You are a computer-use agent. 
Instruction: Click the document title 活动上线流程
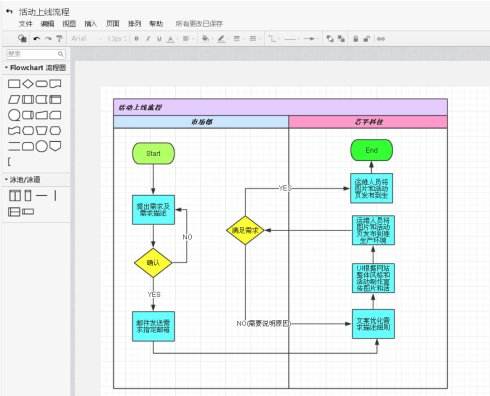(44, 12)
